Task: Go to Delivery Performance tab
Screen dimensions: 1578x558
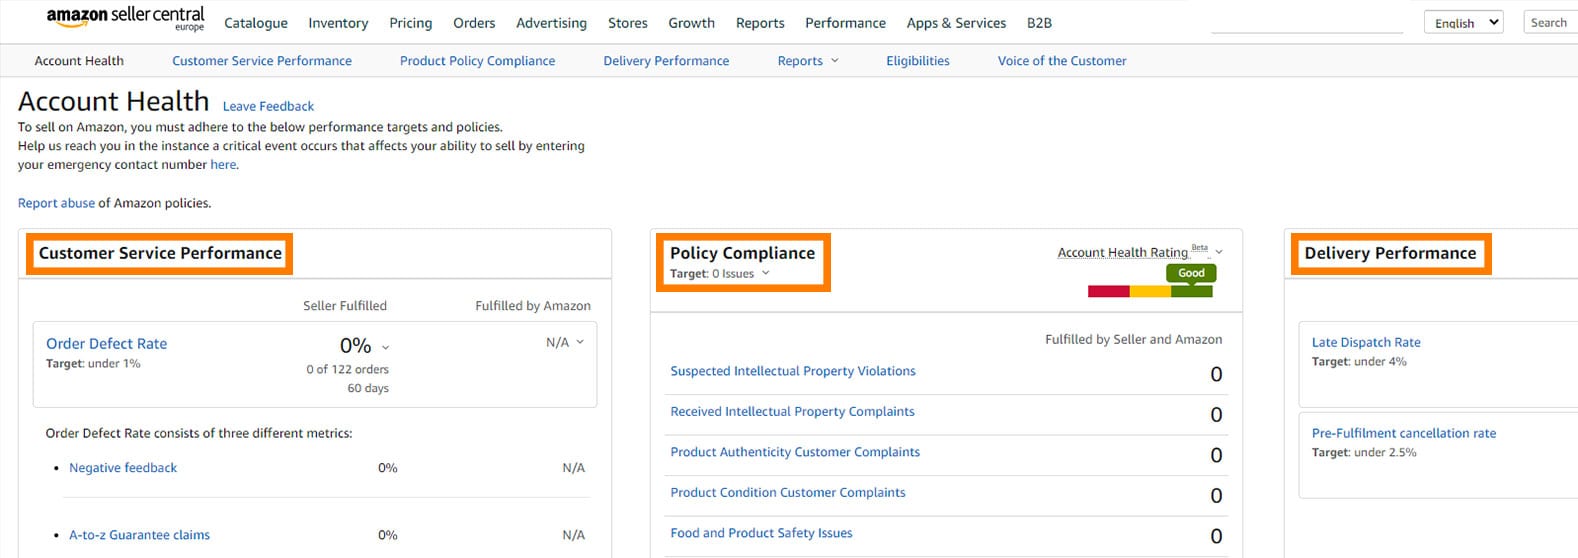Action: point(666,61)
